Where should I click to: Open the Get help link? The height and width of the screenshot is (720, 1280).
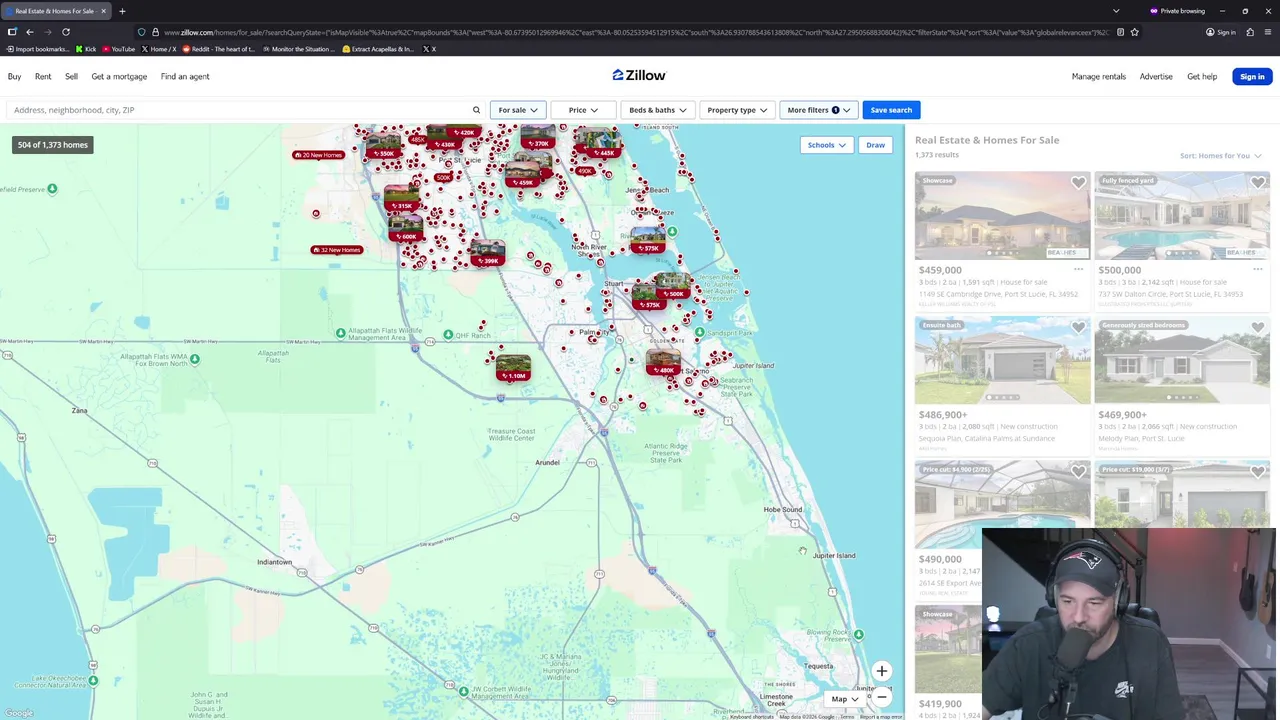1202,76
